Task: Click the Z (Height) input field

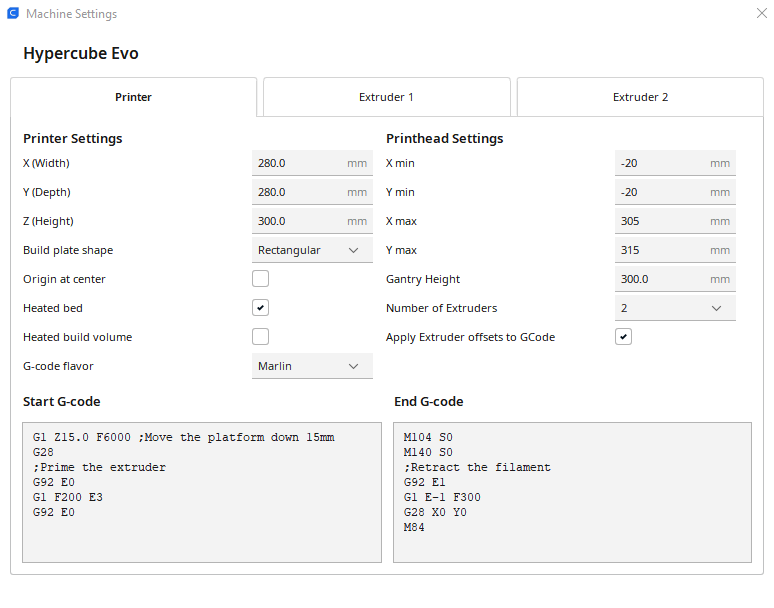Action: (298, 221)
